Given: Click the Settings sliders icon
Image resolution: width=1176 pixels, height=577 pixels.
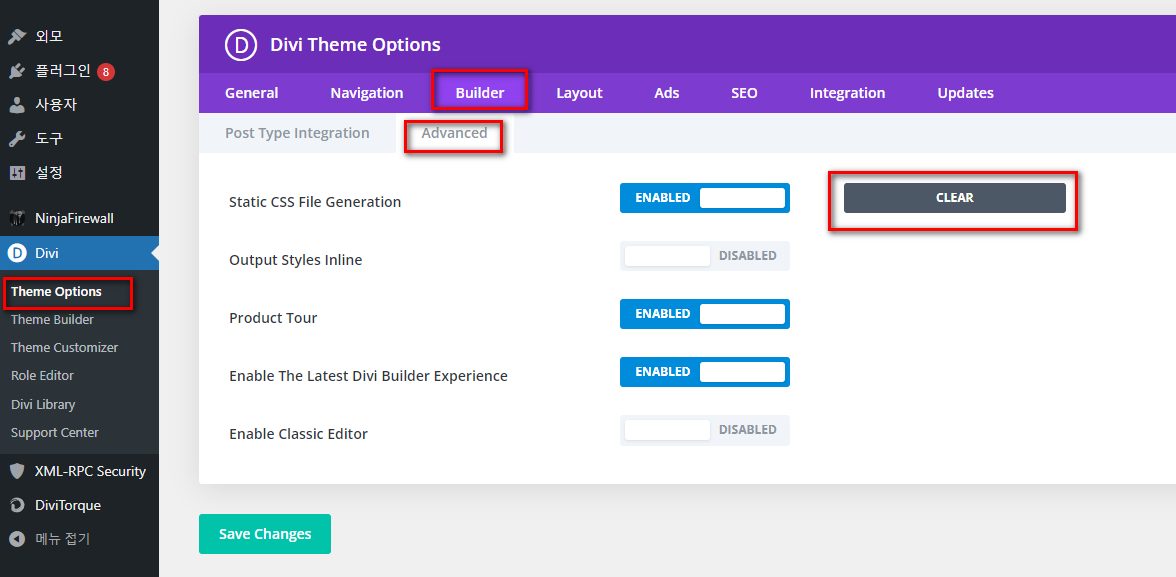Looking at the screenshot, I should (17, 173).
